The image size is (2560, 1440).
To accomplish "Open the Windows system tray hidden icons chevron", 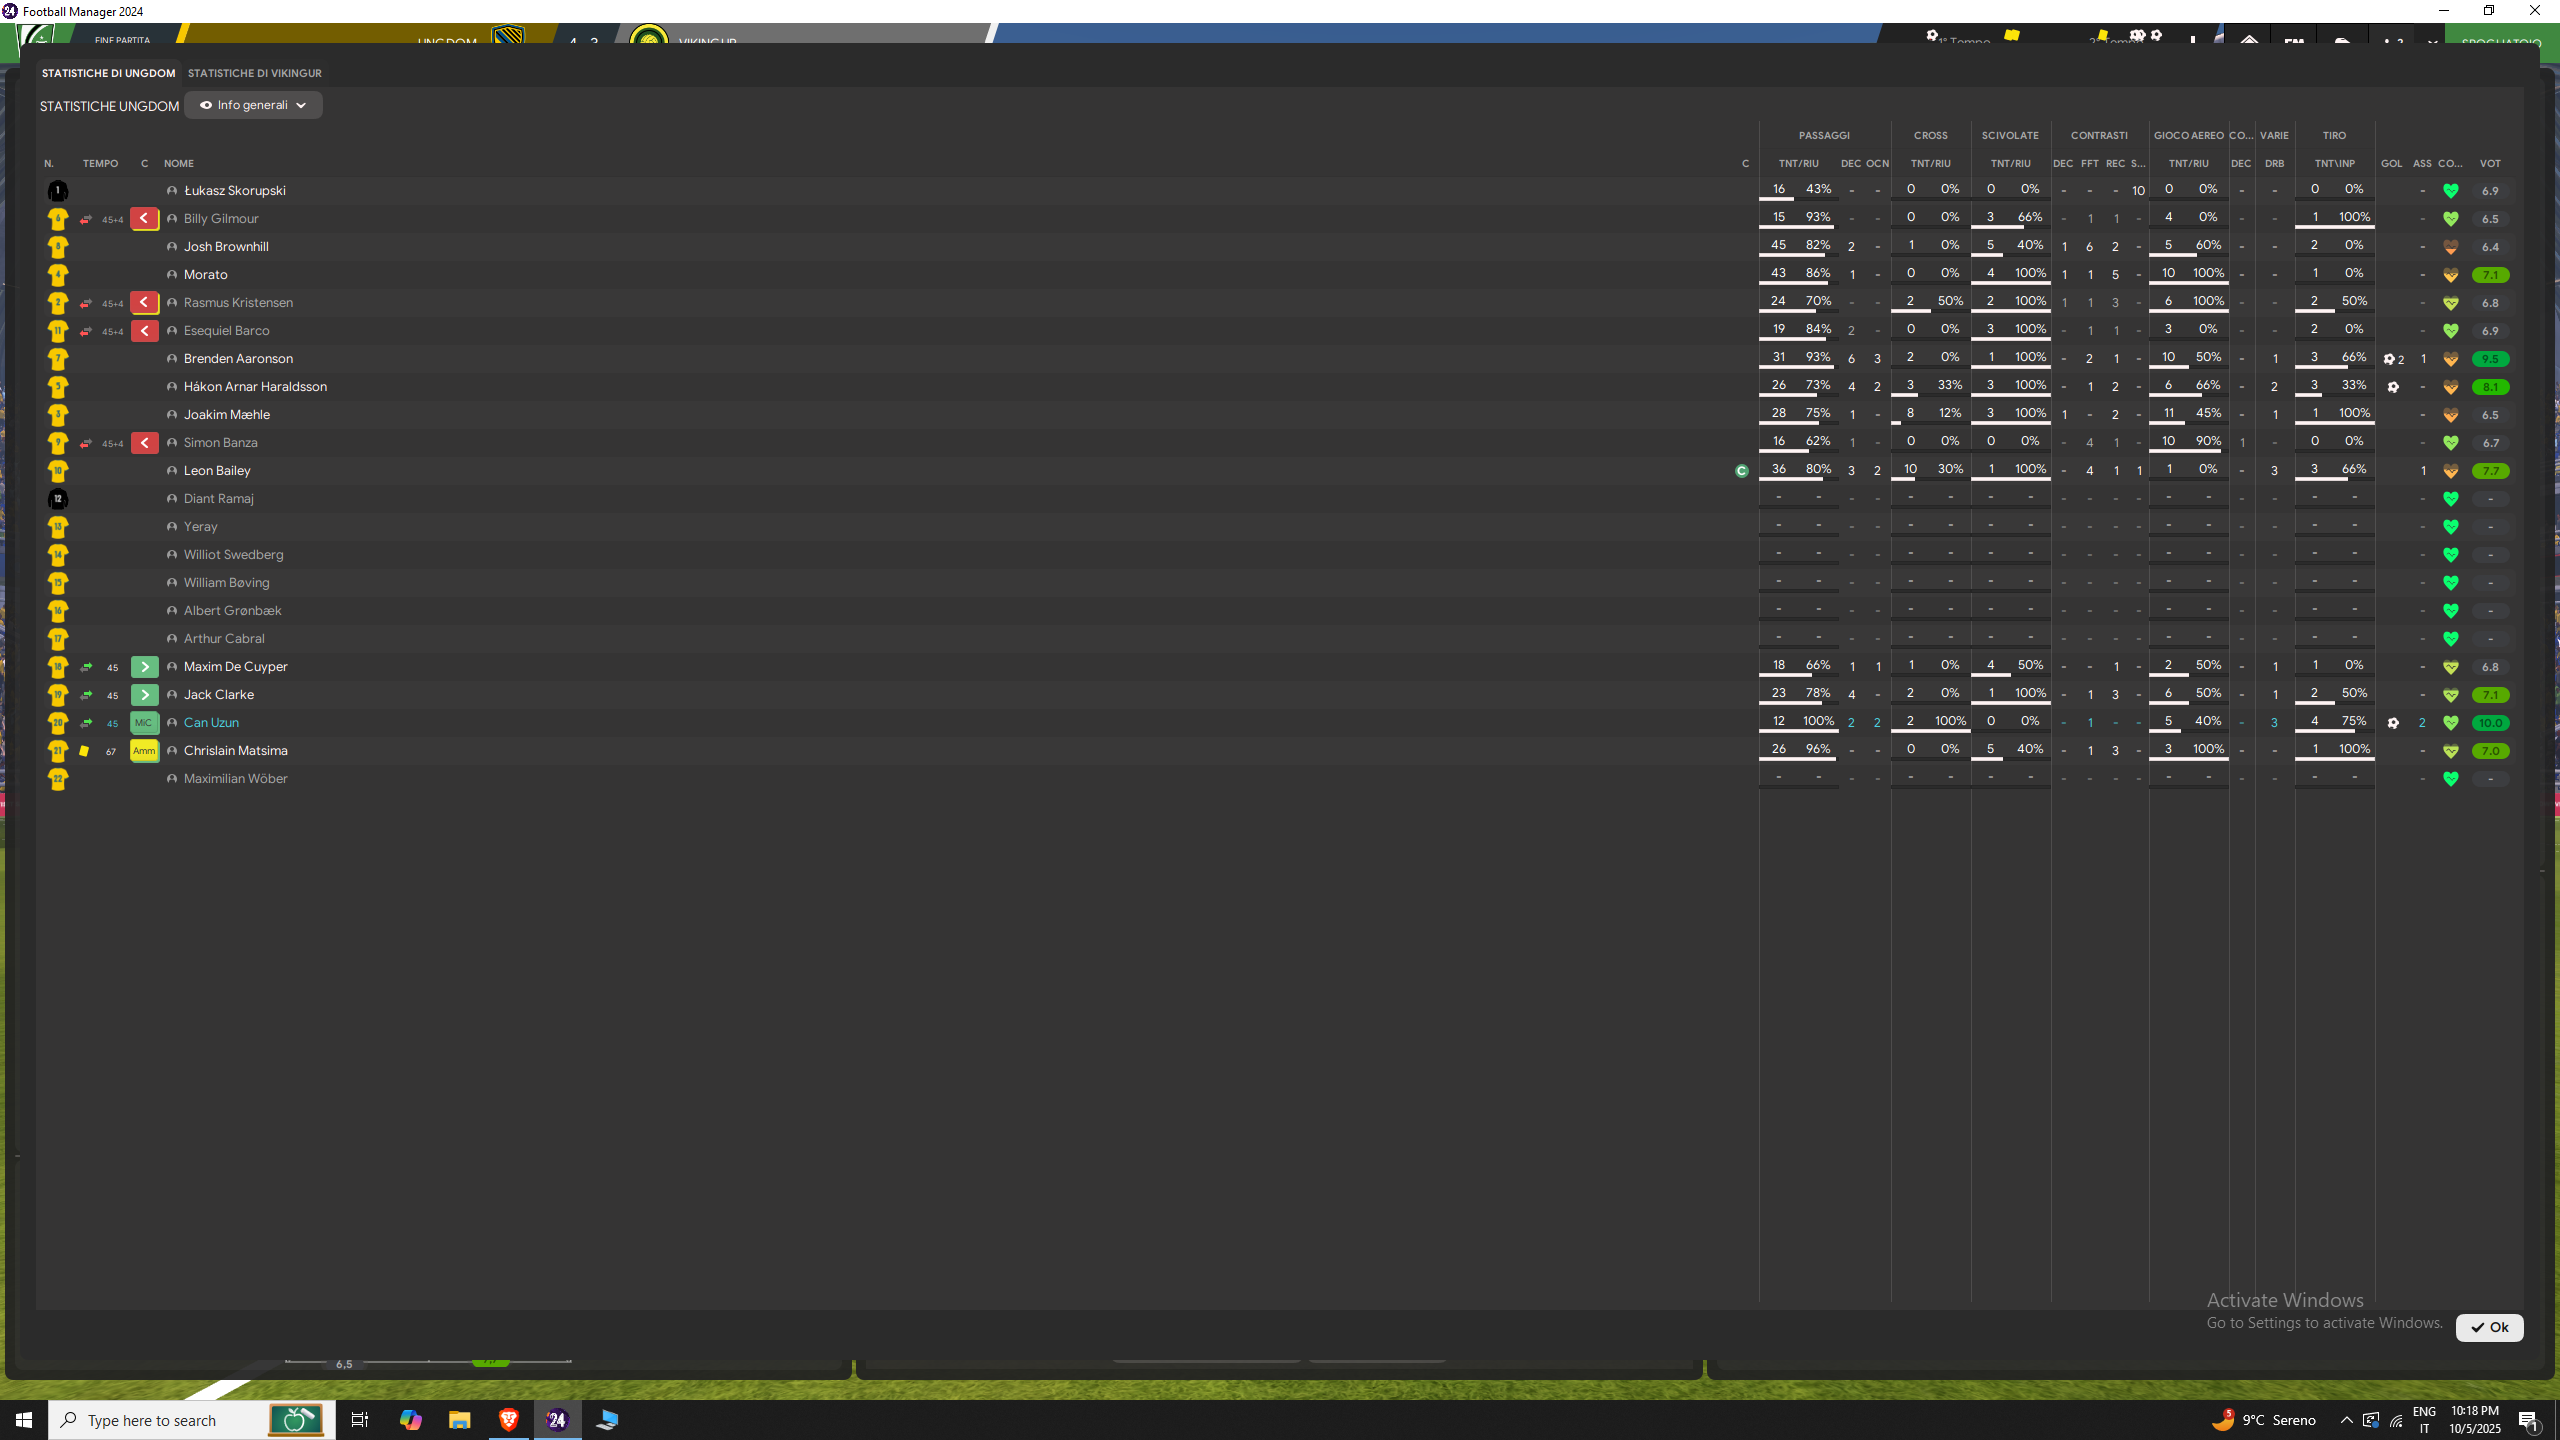I will coord(2346,1419).
